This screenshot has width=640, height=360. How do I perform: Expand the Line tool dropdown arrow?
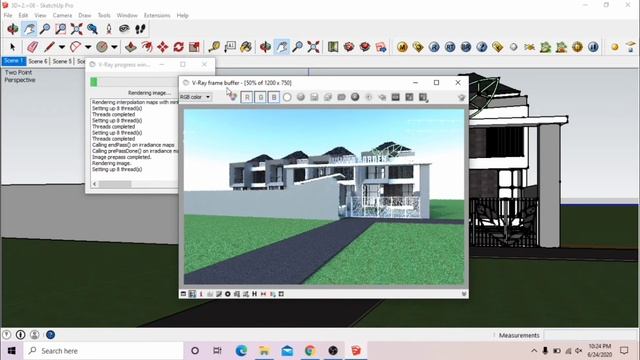[x=62, y=47]
